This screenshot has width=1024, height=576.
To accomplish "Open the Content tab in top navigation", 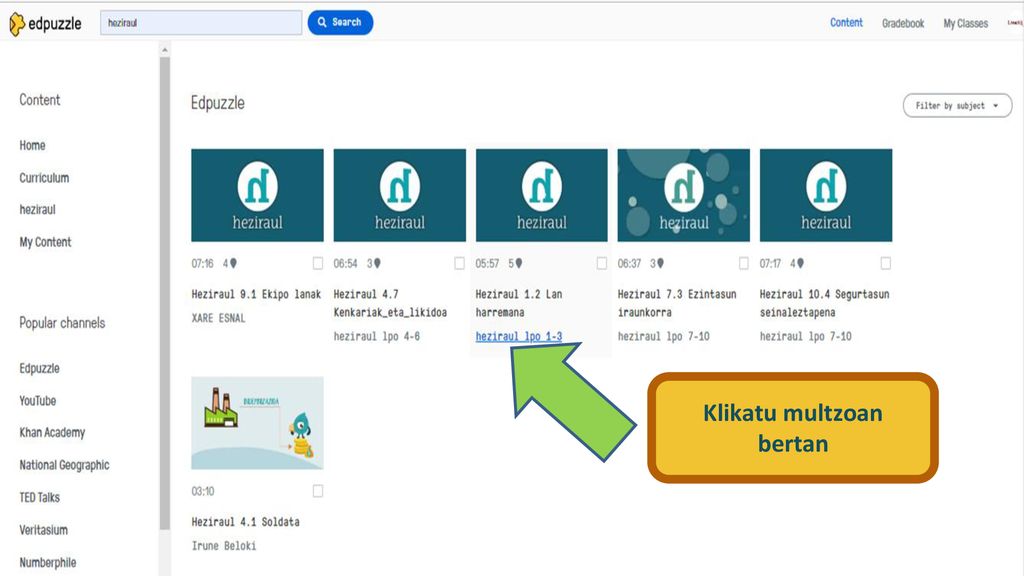I will [x=846, y=23].
